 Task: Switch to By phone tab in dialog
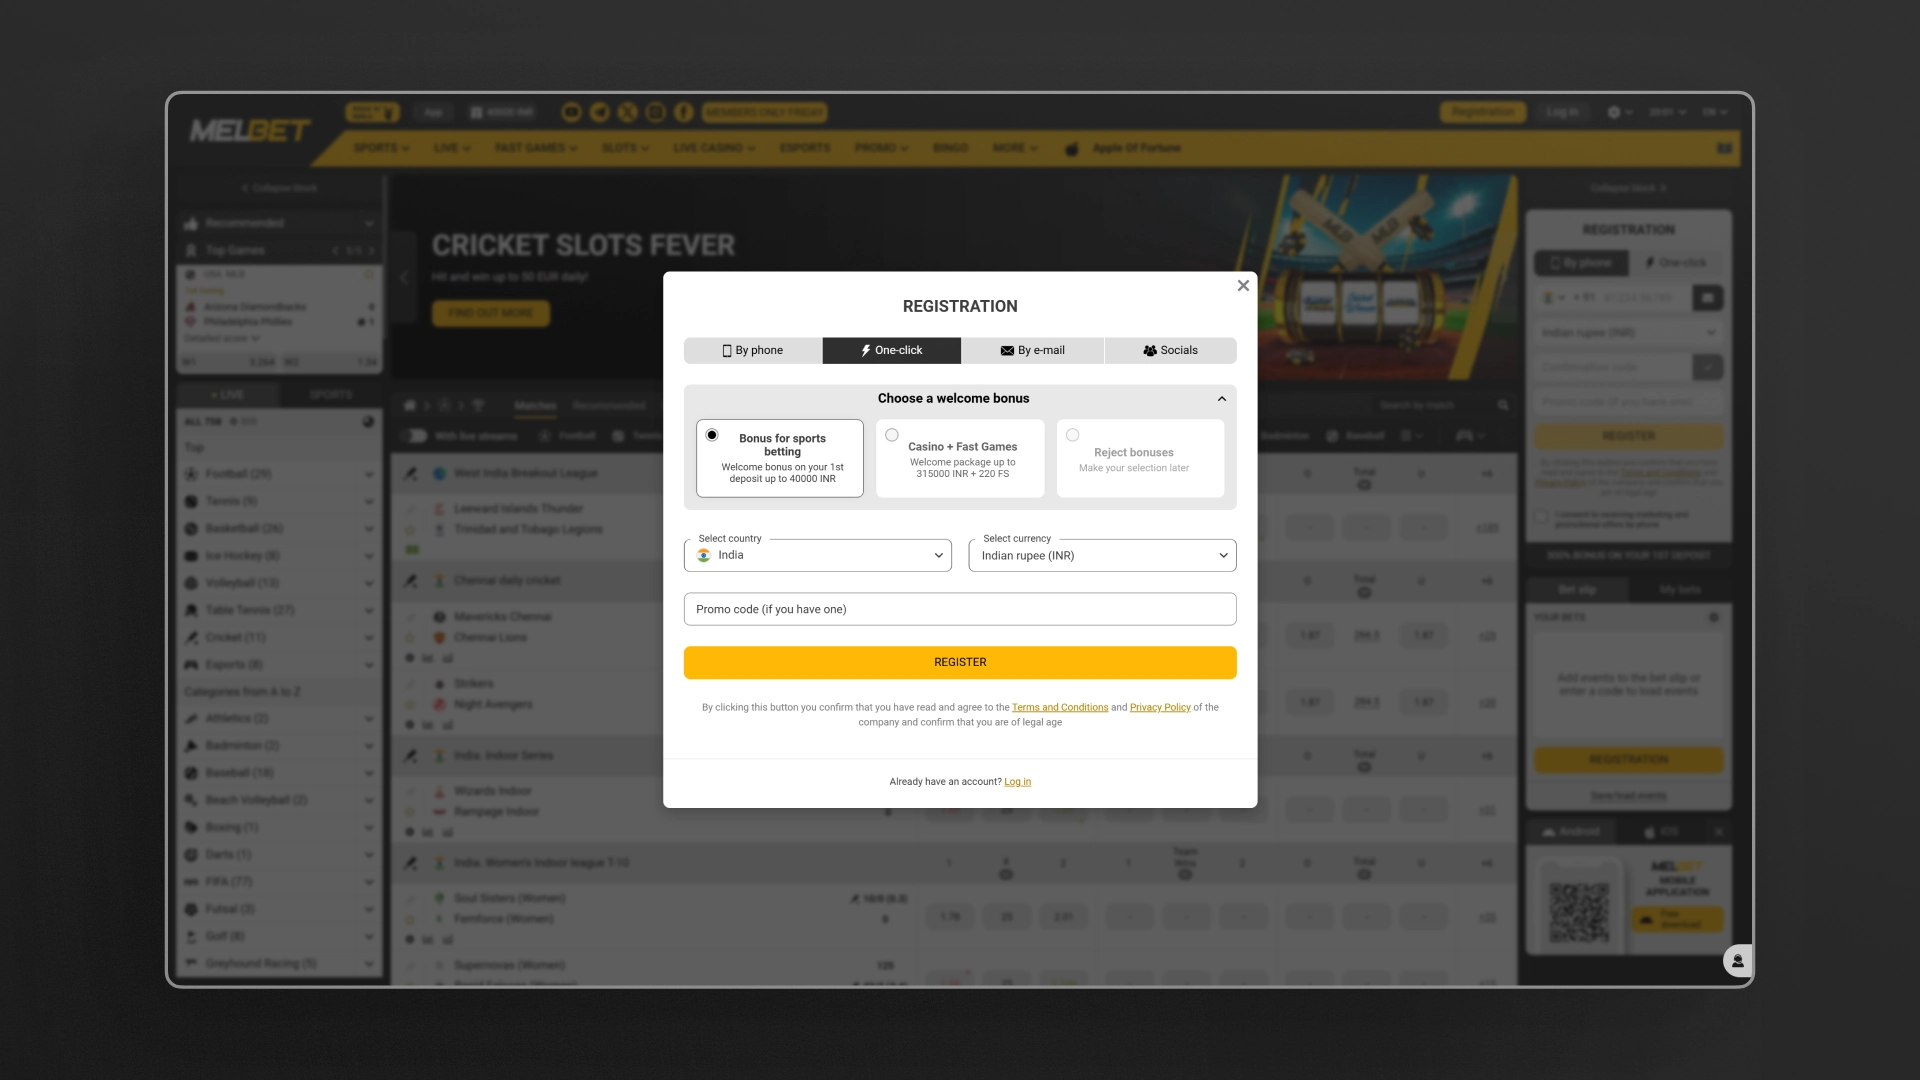click(753, 351)
